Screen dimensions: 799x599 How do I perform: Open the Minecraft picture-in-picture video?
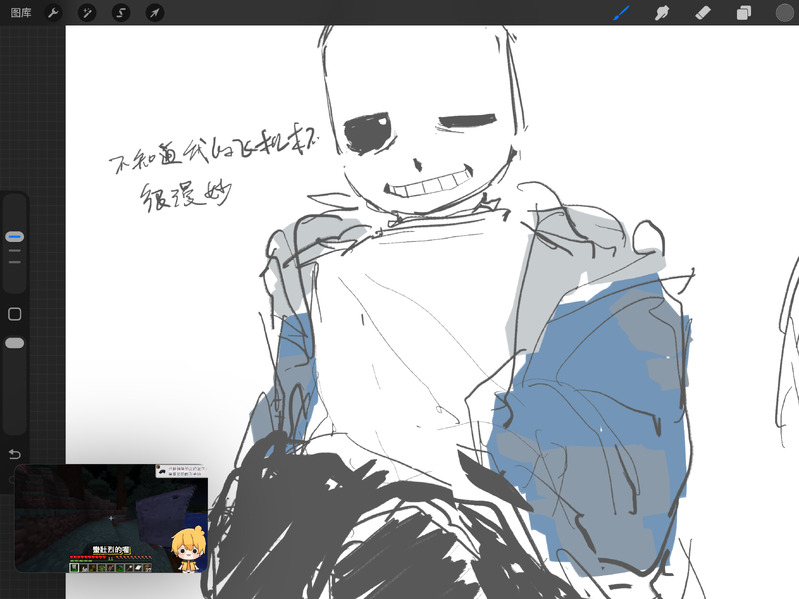pyautogui.click(x=111, y=518)
